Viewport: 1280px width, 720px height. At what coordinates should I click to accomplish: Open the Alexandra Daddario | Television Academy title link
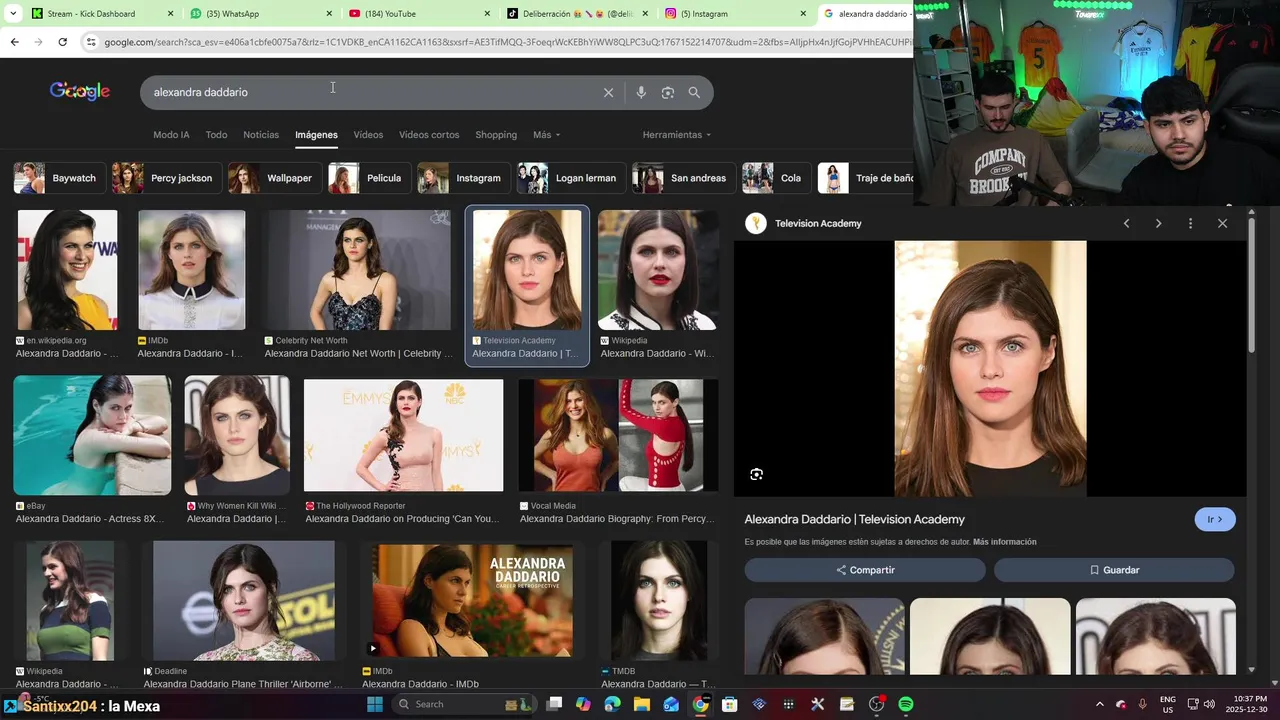point(854,519)
